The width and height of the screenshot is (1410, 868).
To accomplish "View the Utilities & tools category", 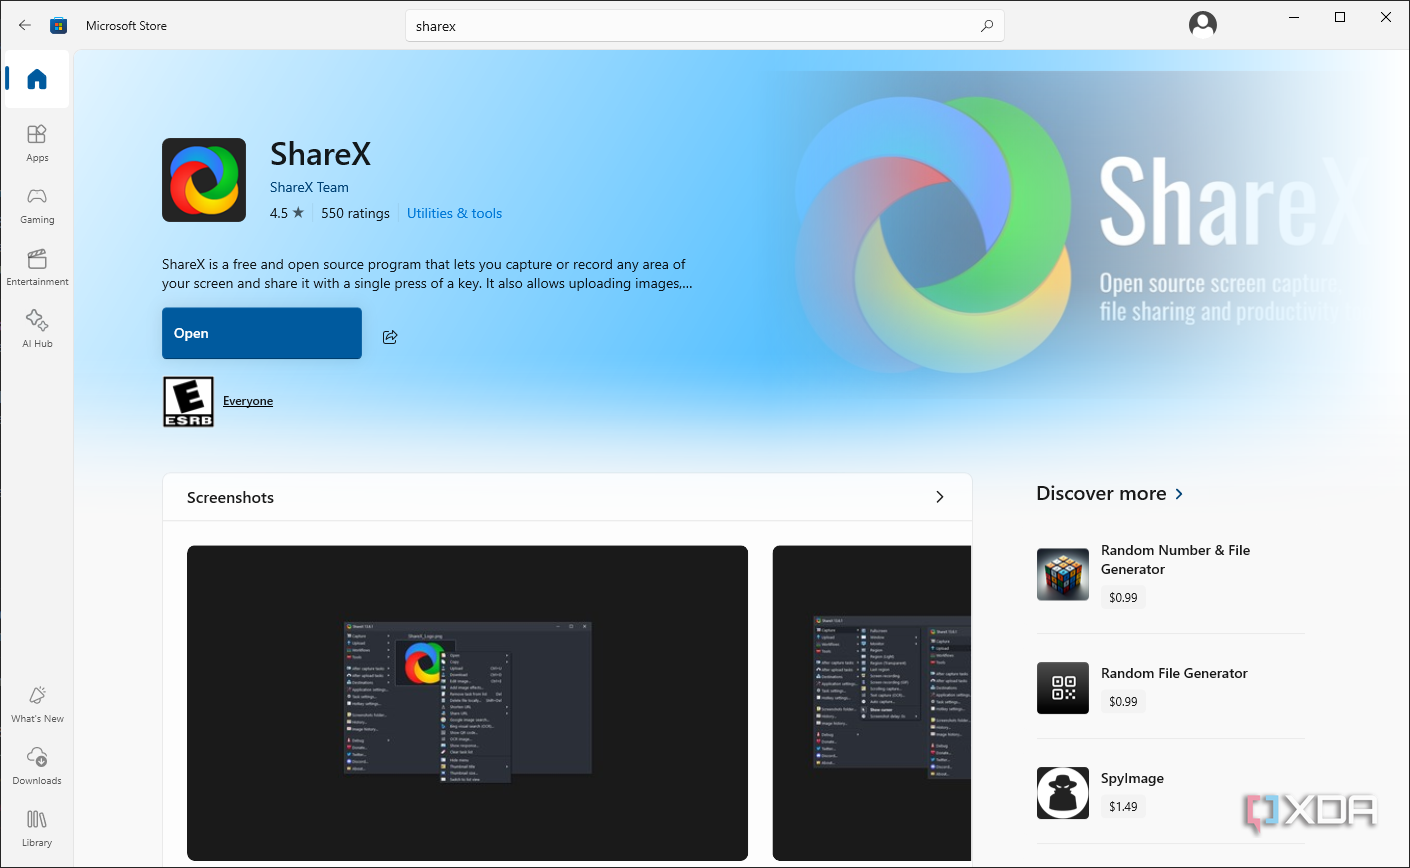I will tap(454, 213).
